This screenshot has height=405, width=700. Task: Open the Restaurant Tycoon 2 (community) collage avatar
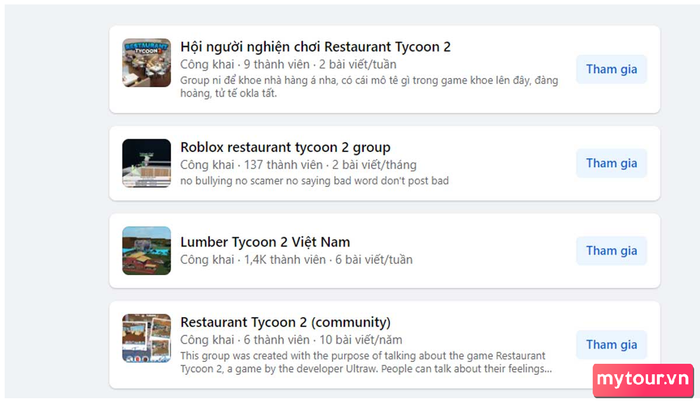click(146, 338)
